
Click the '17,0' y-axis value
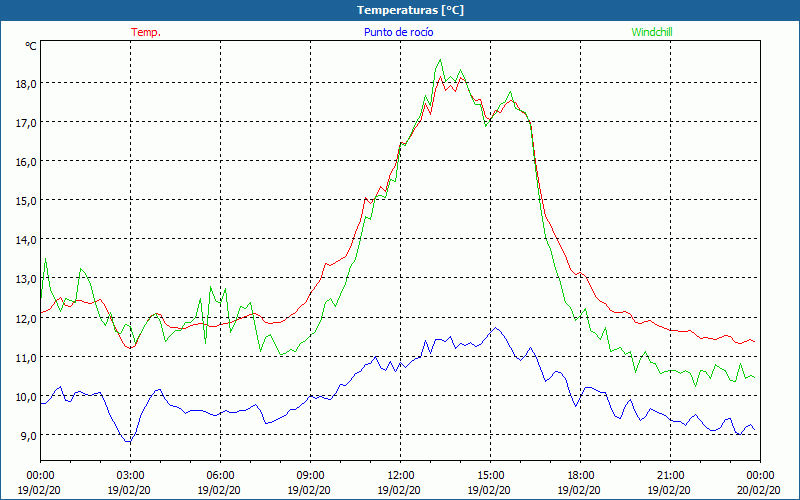(x=26, y=123)
